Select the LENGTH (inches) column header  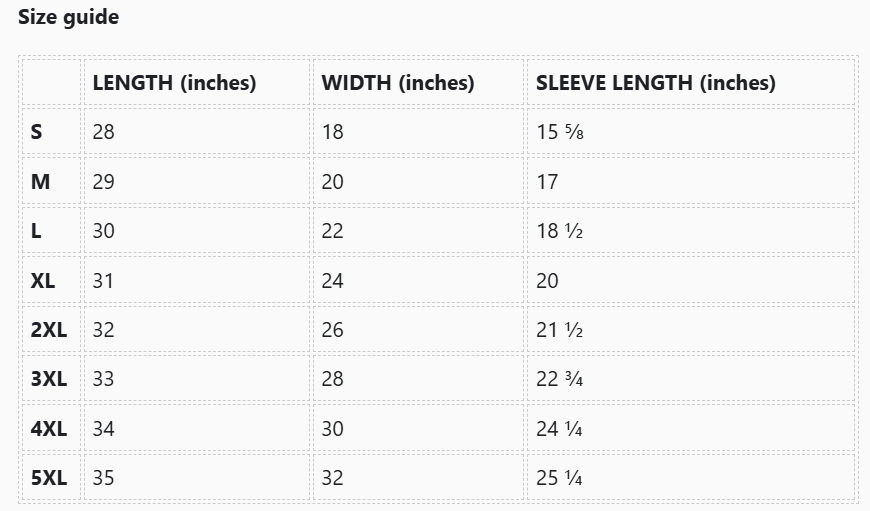[x=174, y=83]
